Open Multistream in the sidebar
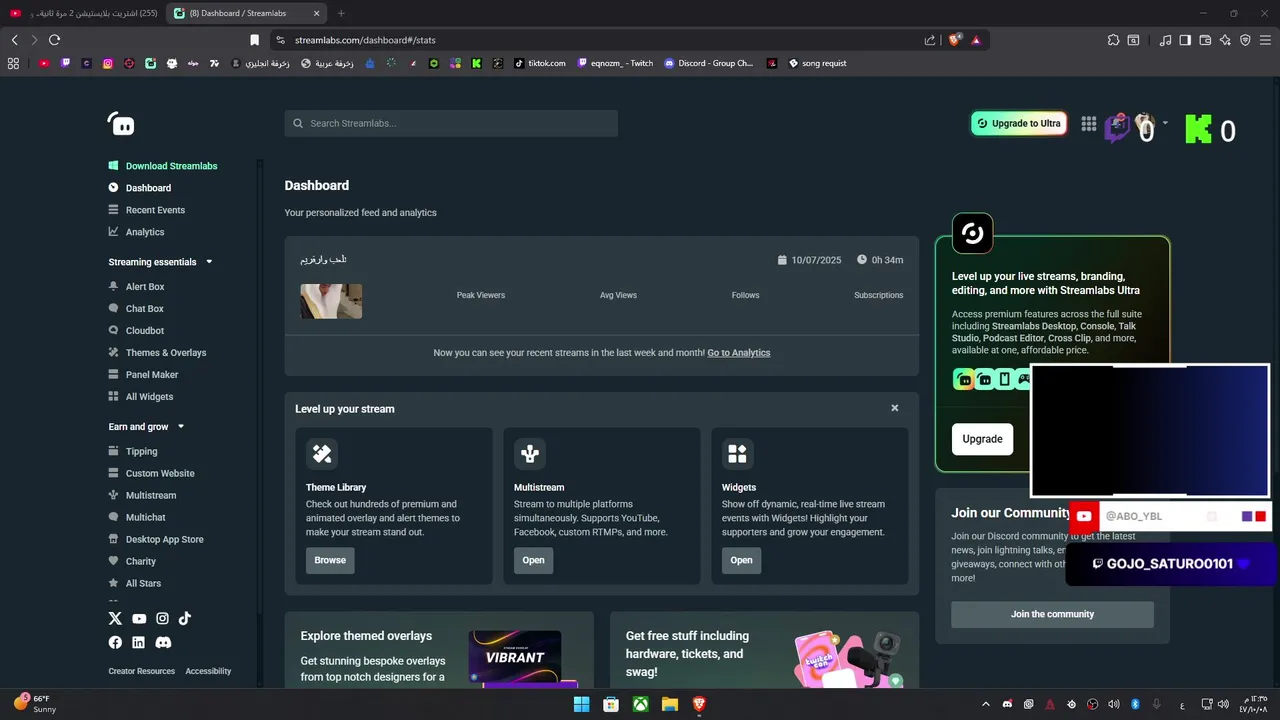Screen dimensions: 1280x720 (x=142, y=496)
